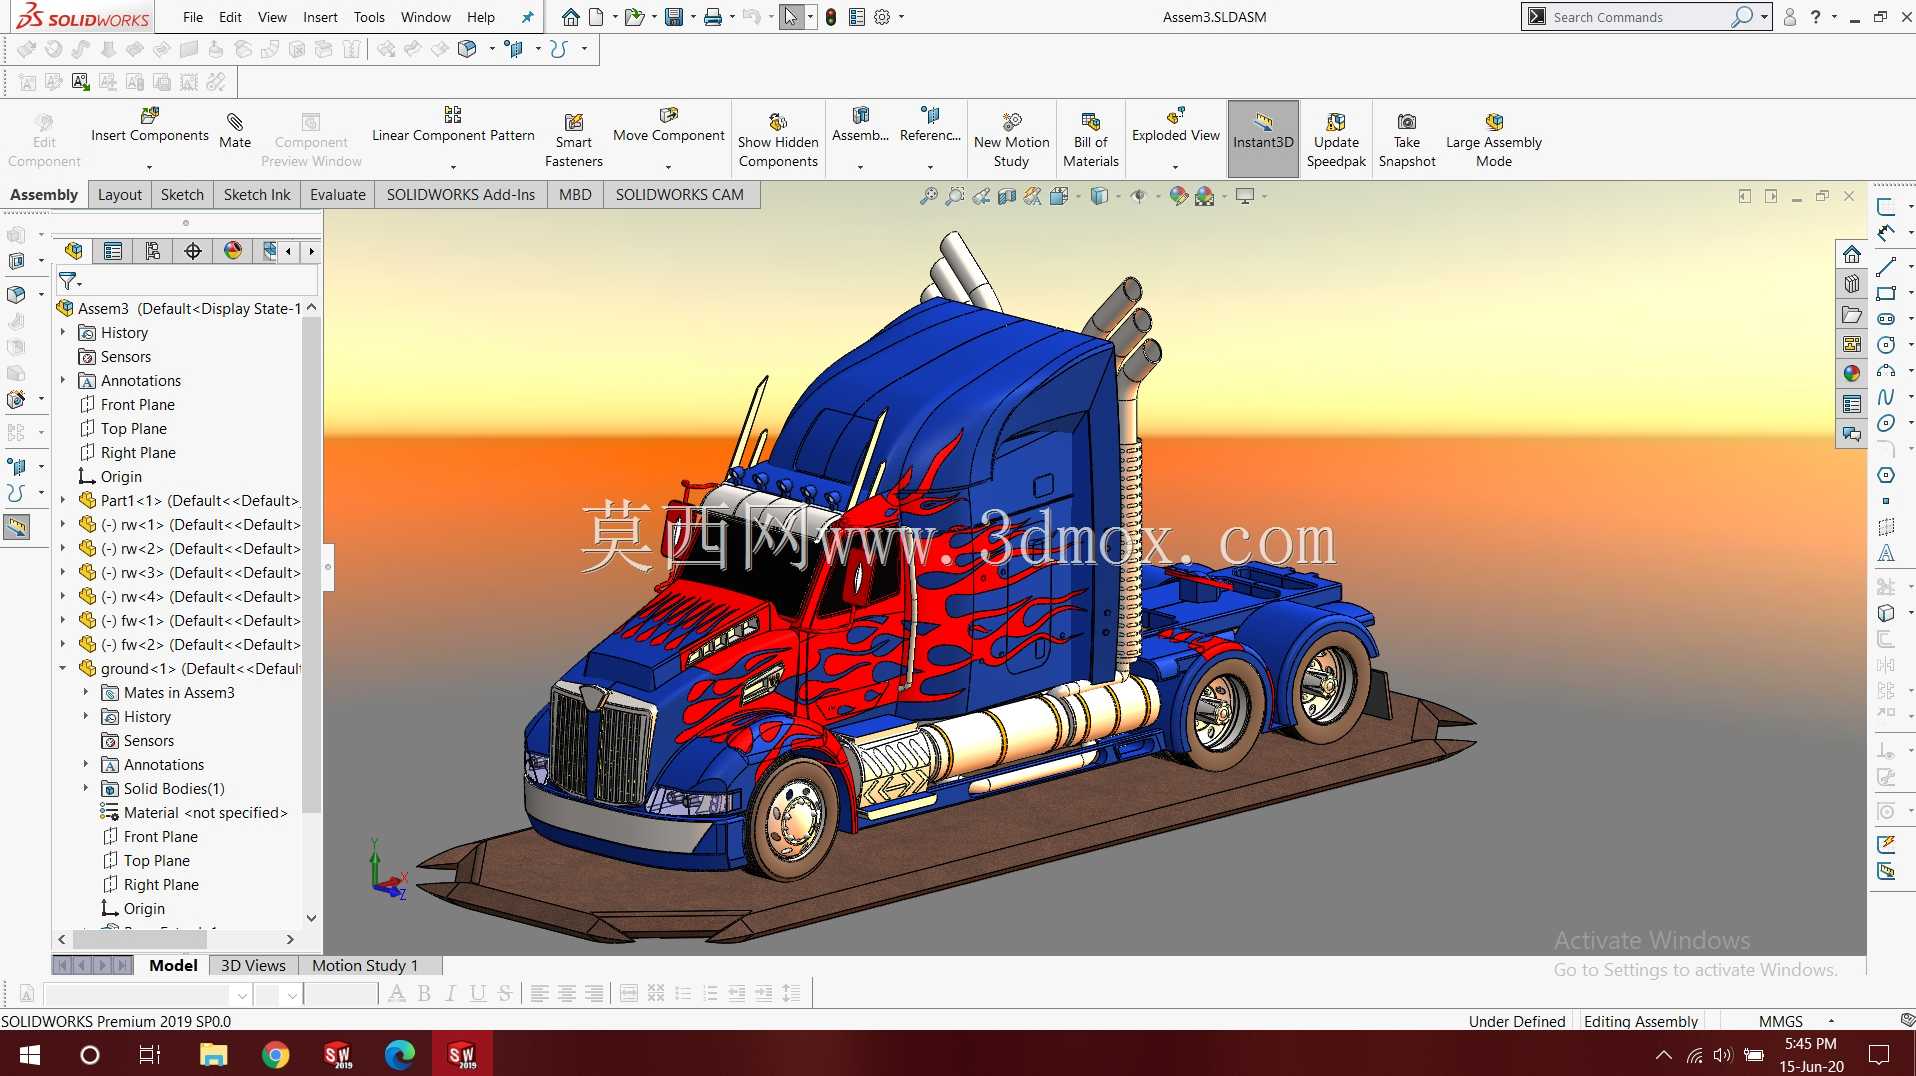Open the MMGS unit system dropdown
The image size is (1916, 1076).
pos(1832,1021)
